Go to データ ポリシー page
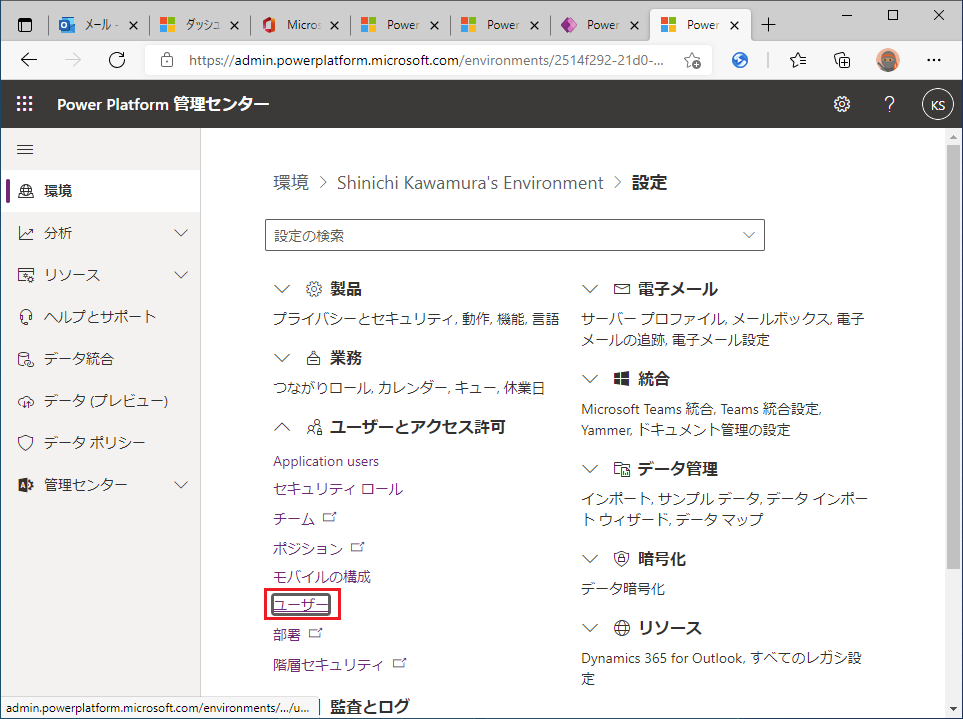 click(94, 443)
